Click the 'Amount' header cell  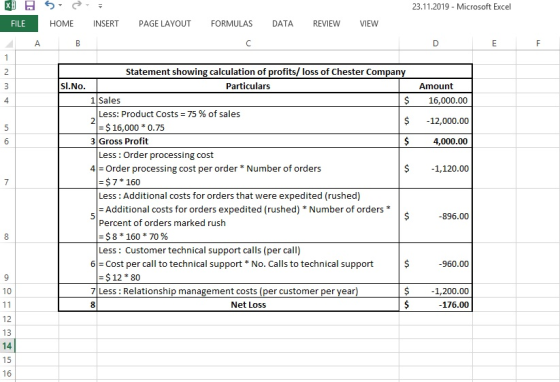point(436,86)
